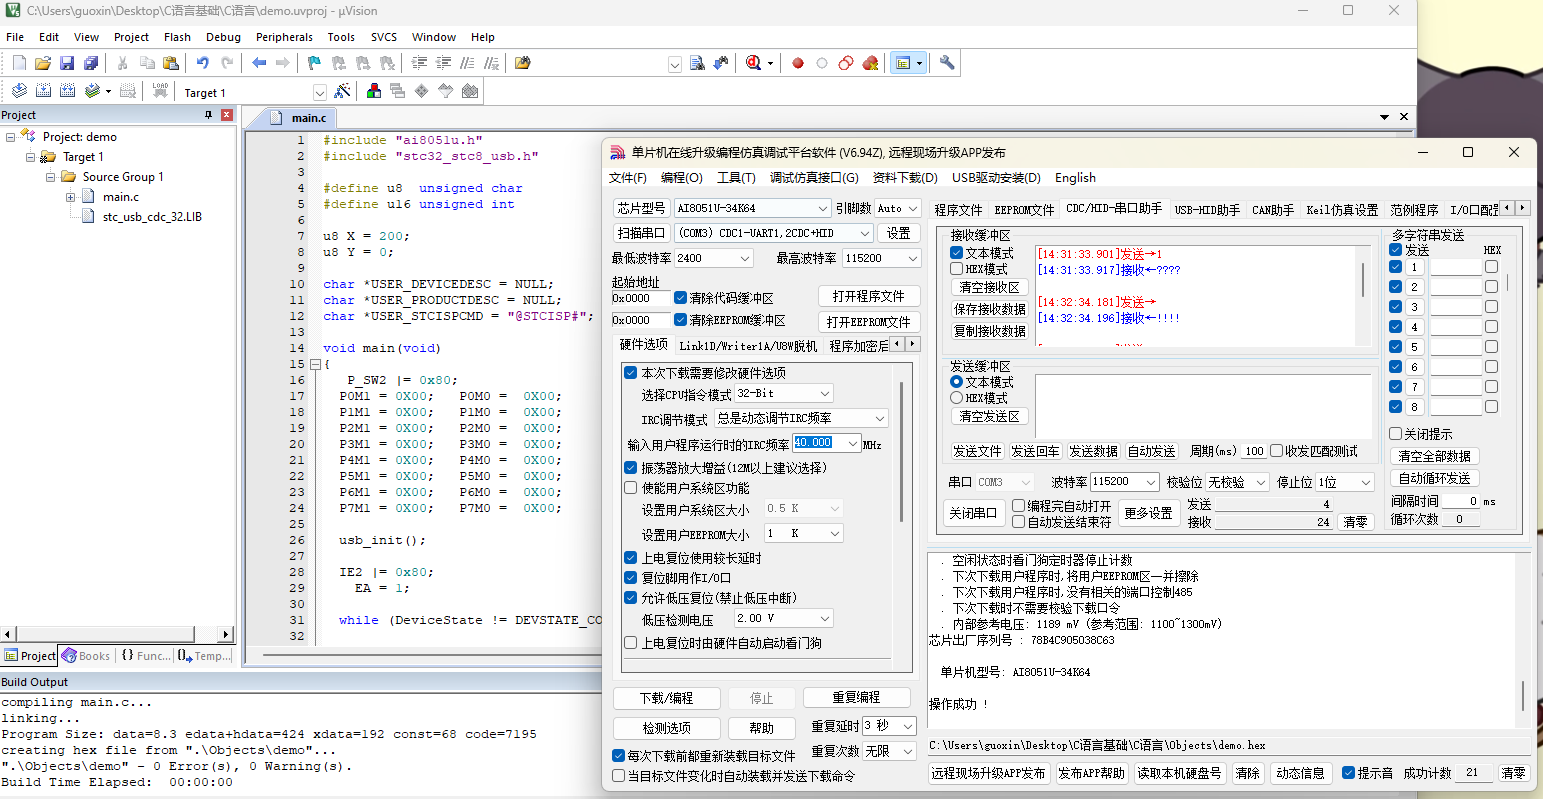Click the 关闭串口 button
Image resolution: width=1543 pixels, height=799 pixels.
click(973, 513)
